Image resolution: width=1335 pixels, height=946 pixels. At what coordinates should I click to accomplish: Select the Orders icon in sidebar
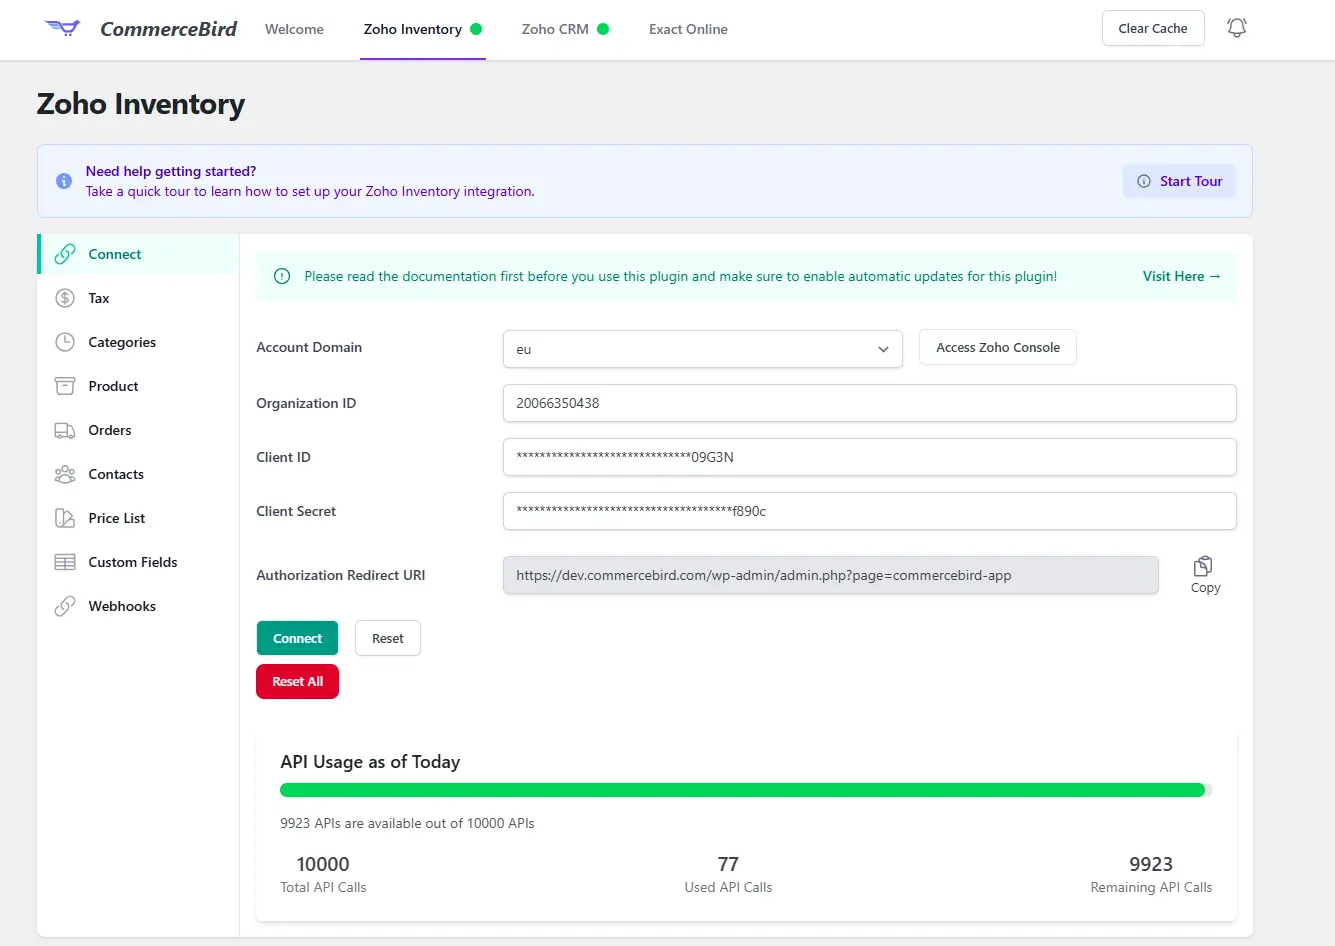[x=62, y=430]
